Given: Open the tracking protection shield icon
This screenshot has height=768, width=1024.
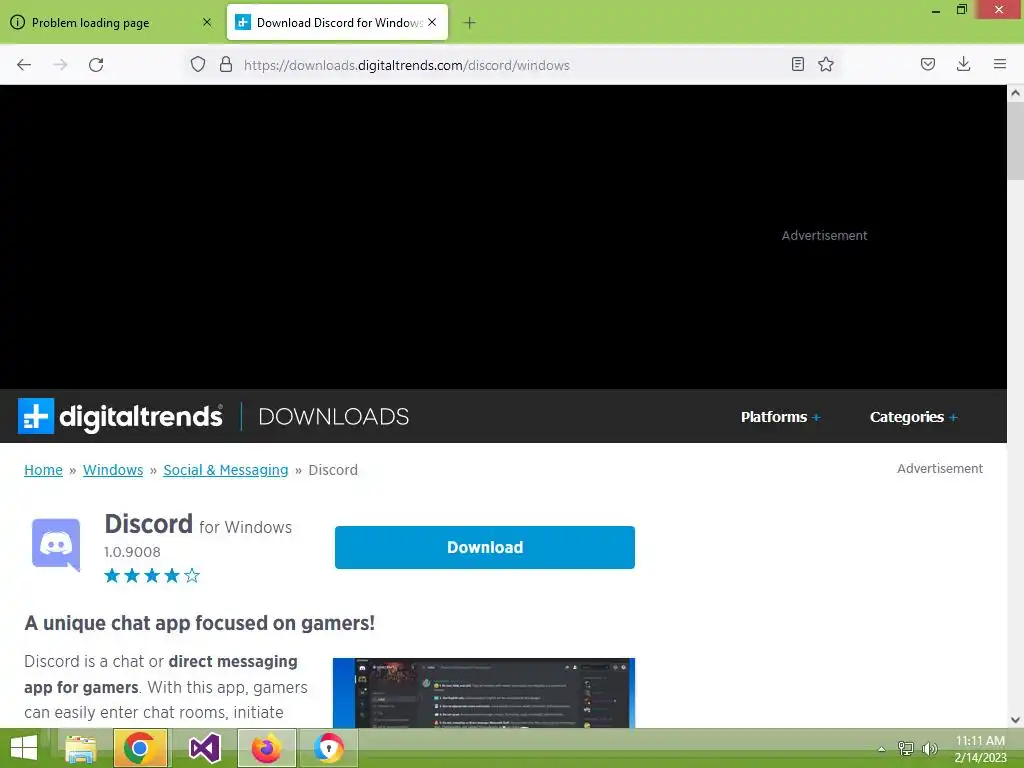Looking at the screenshot, I should tap(198, 65).
